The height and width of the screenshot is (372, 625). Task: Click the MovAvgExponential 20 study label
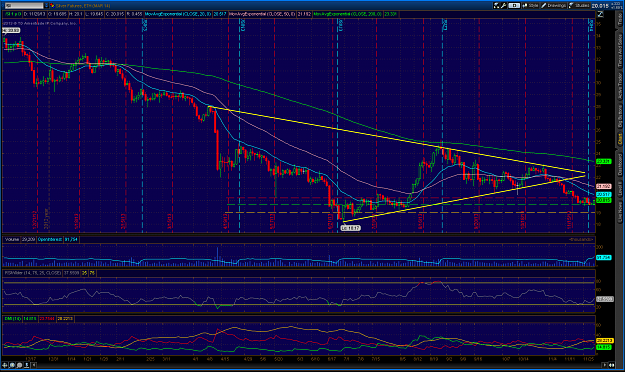coord(178,14)
